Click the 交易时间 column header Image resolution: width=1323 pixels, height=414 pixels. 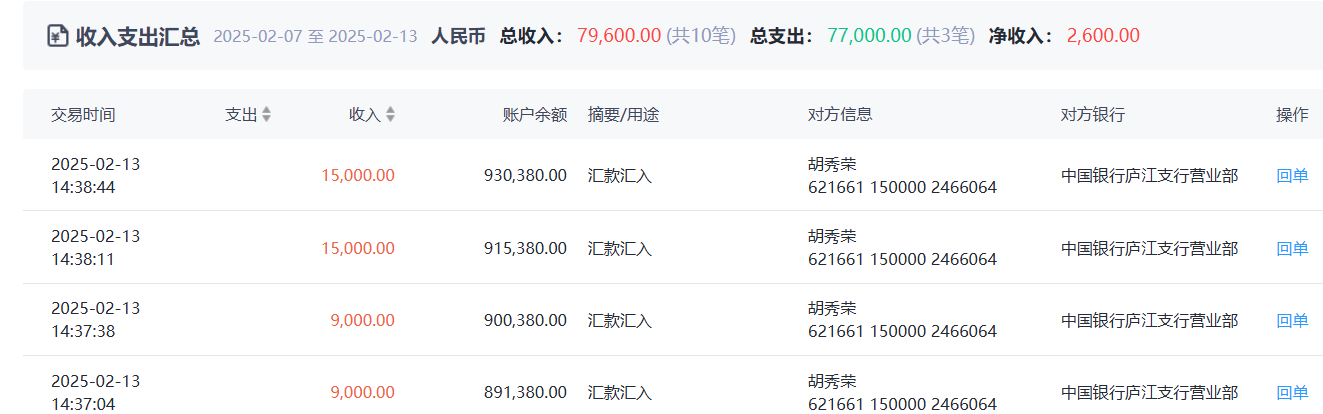pyautogui.click(x=83, y=115)
